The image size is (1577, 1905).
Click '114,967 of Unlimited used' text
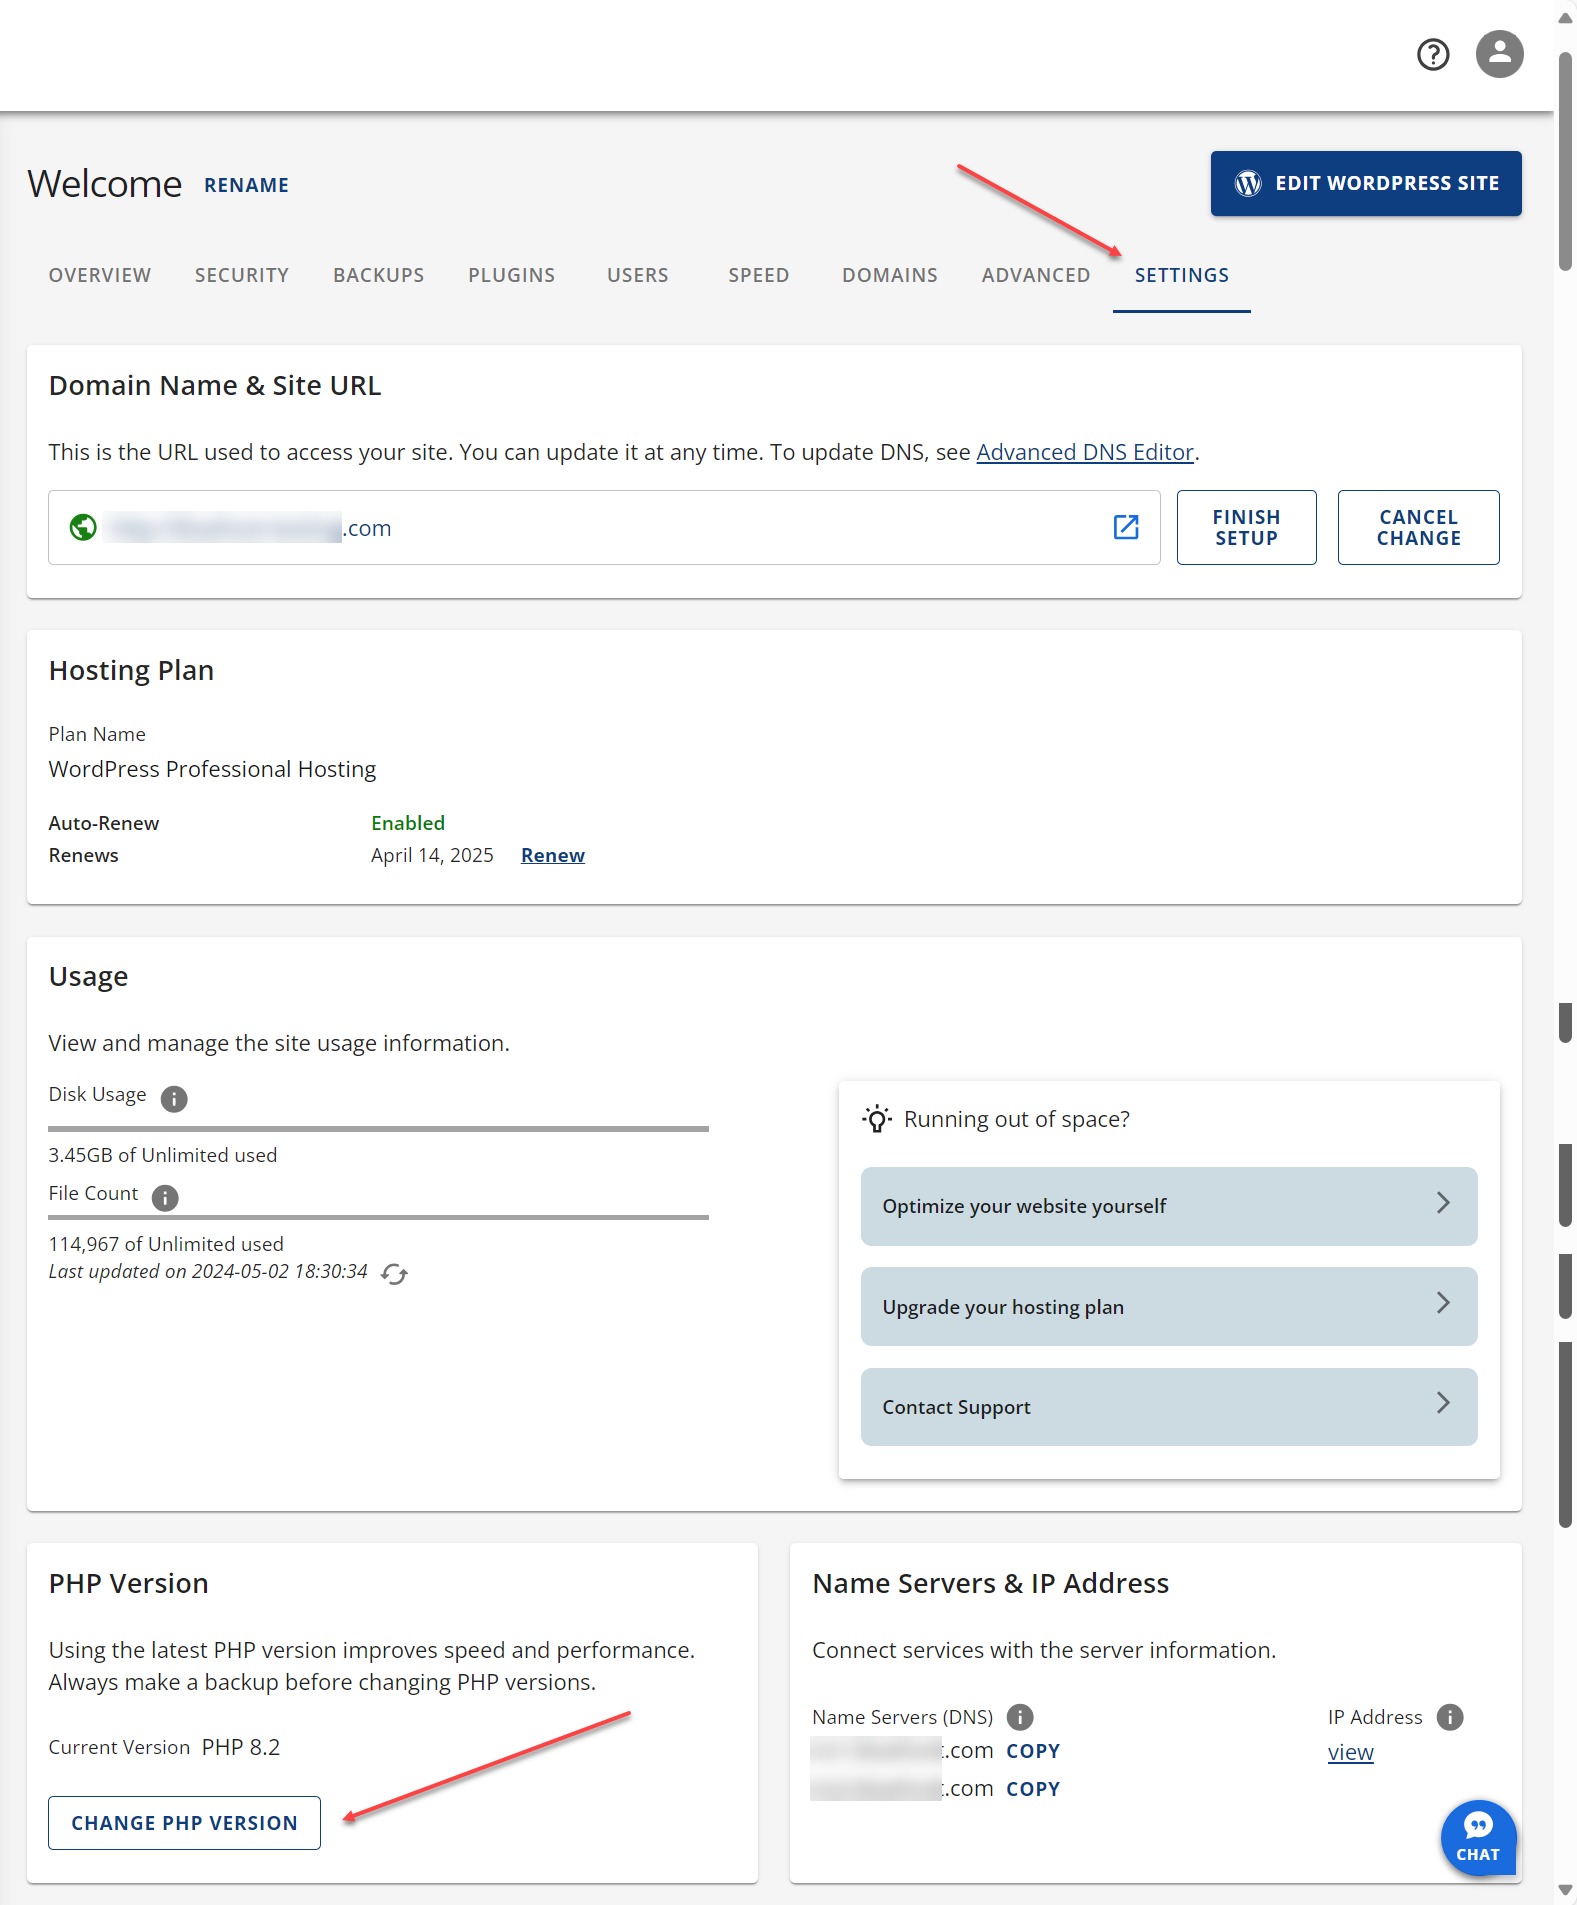166,1244
